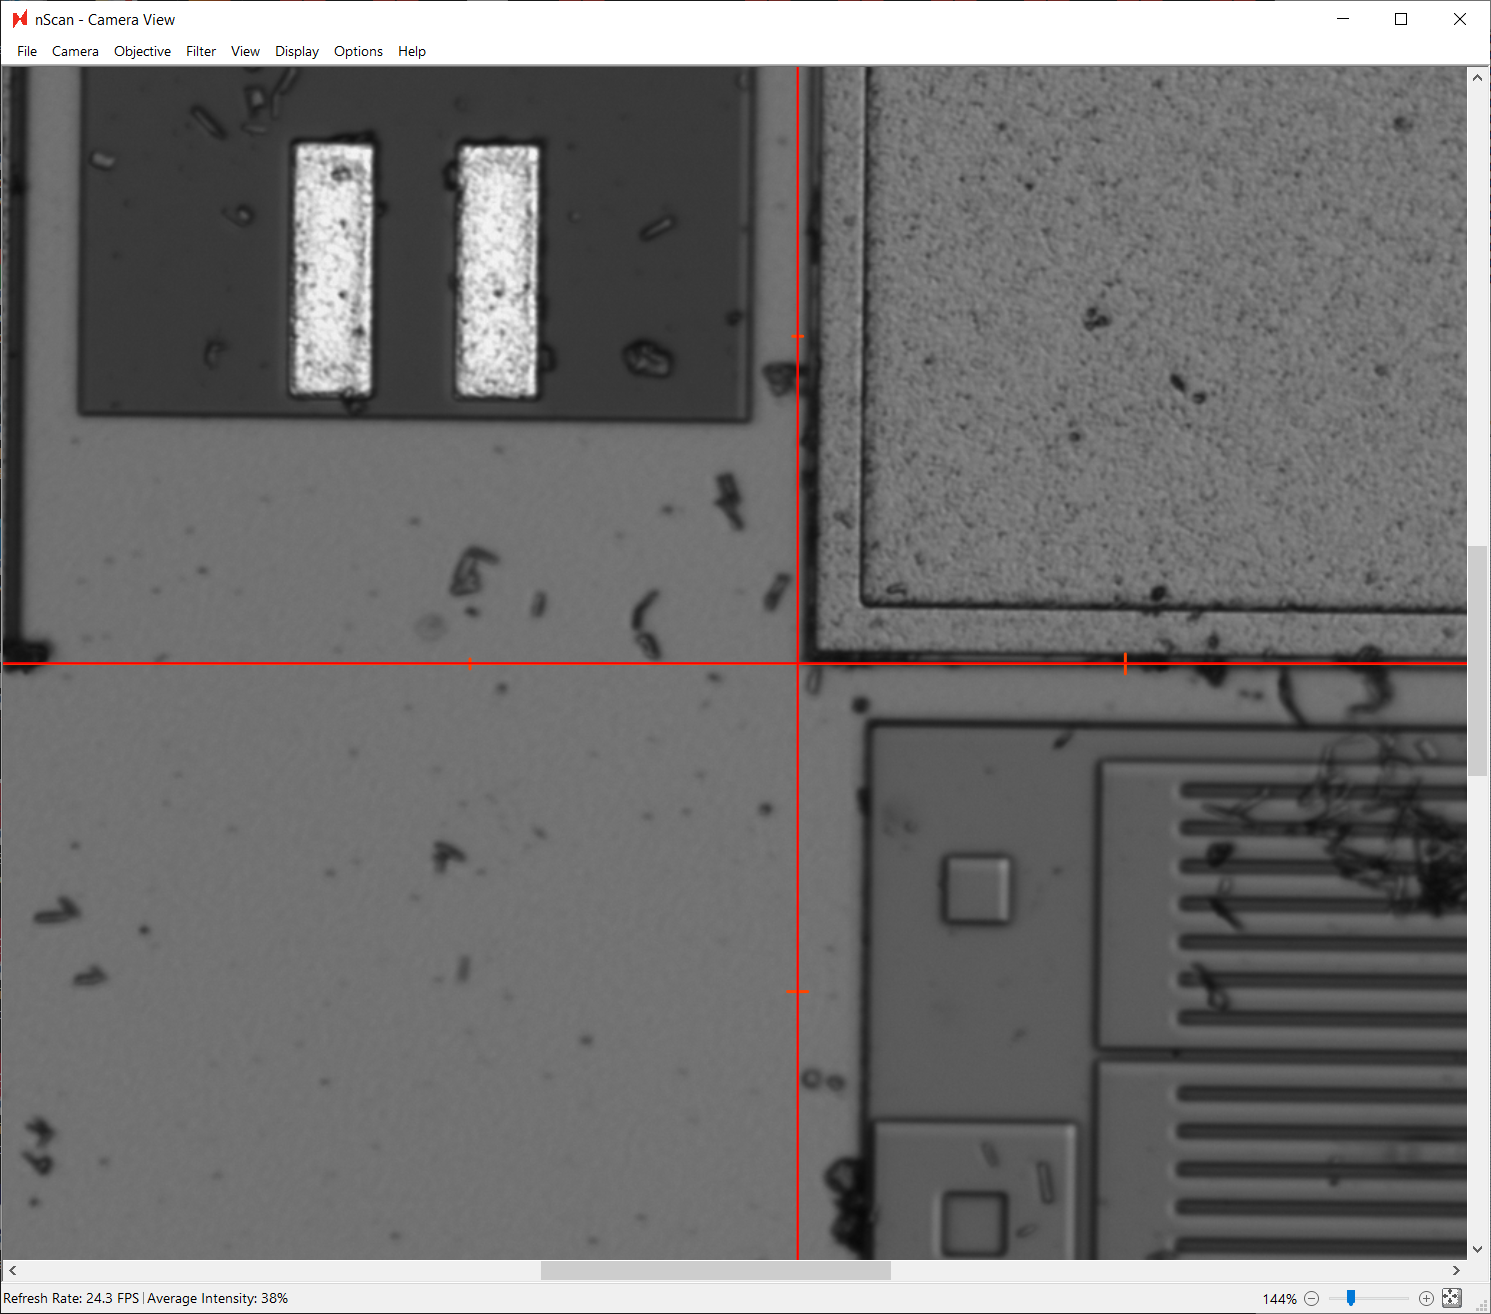
Task: Click the vertical scrollbar down arrow
Action: [1477, 1249]
